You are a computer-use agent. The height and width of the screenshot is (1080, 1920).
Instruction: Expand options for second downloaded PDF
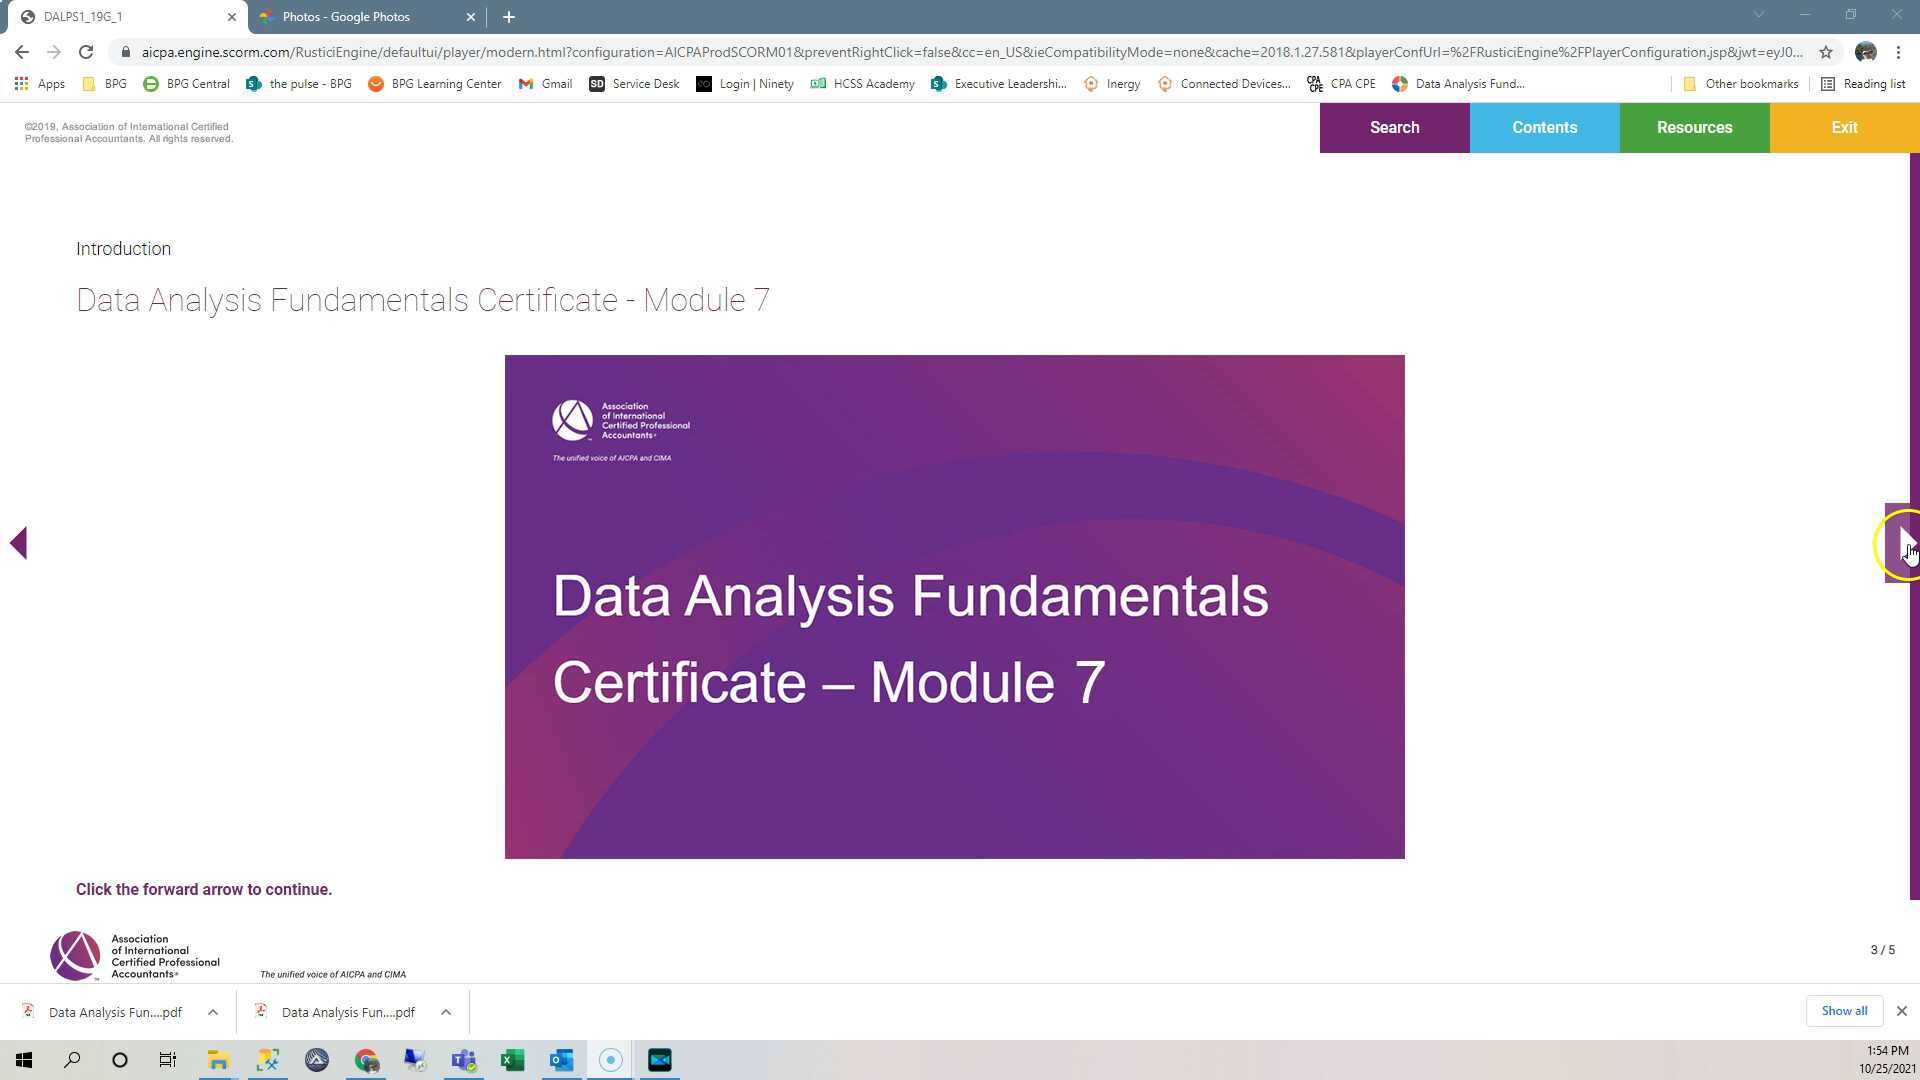tap(446, 1012)
